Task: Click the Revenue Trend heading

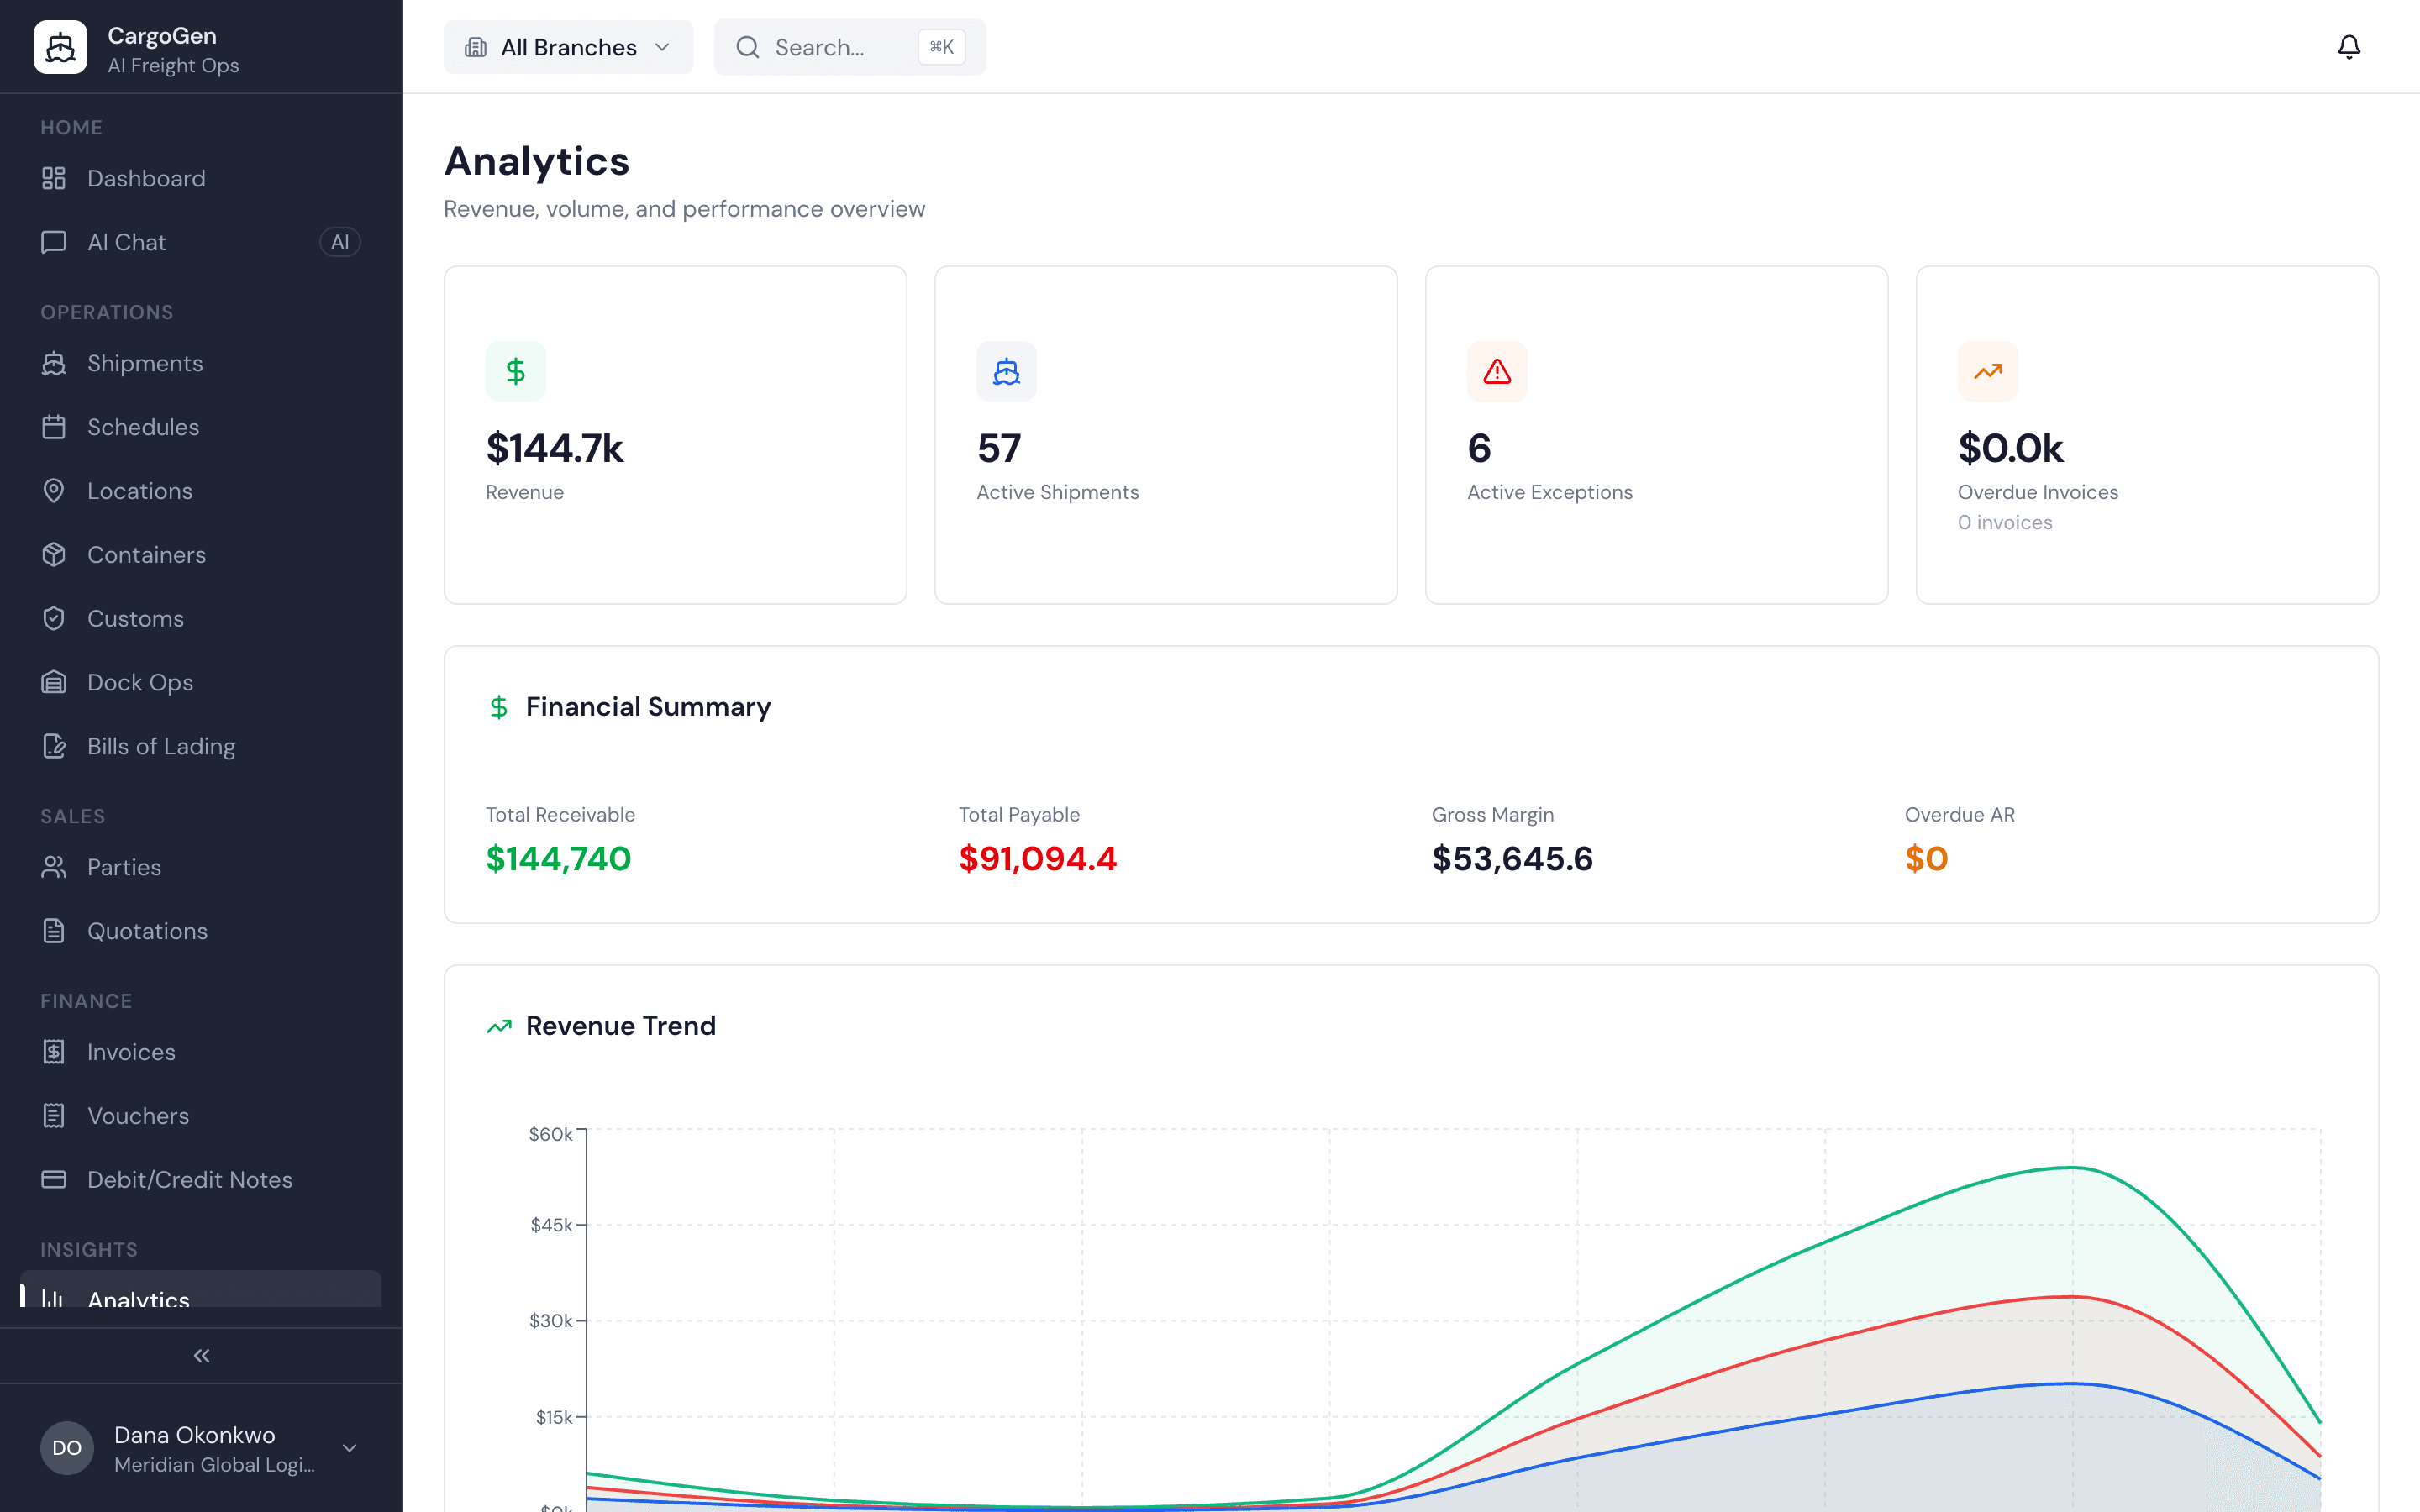Action: pos(620,1026)
